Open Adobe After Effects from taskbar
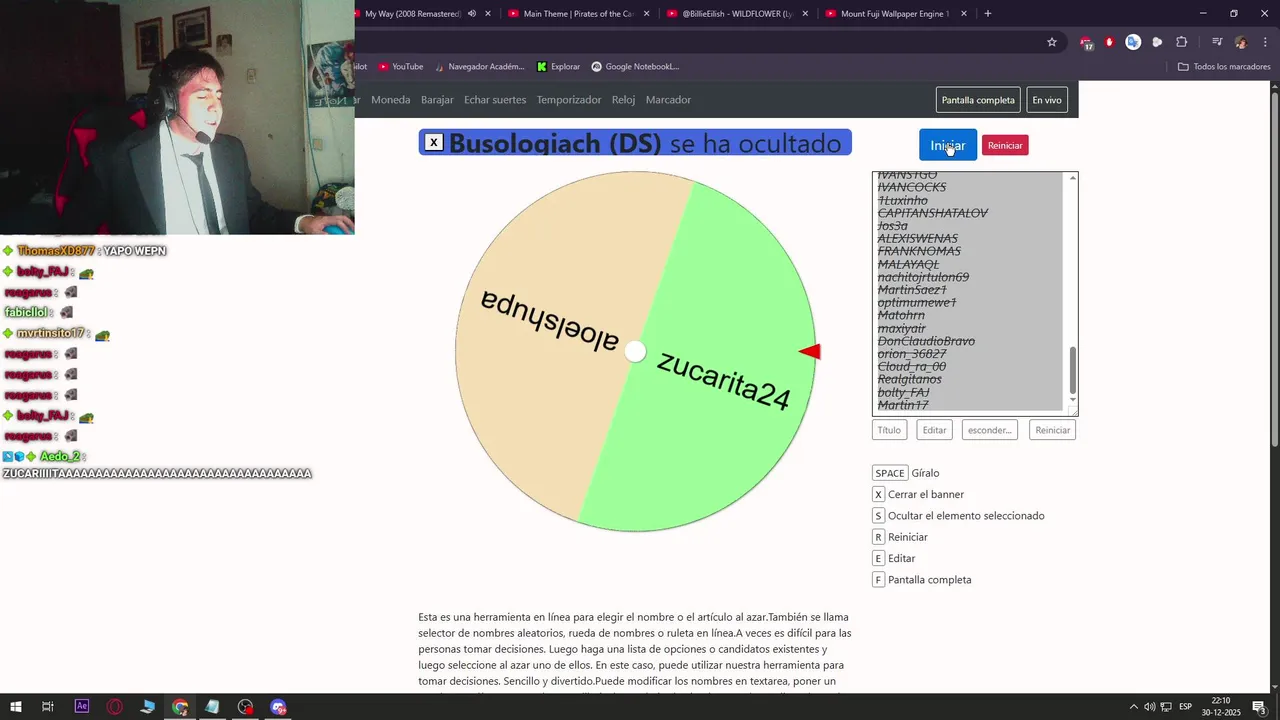 click(x=82, y=706)
